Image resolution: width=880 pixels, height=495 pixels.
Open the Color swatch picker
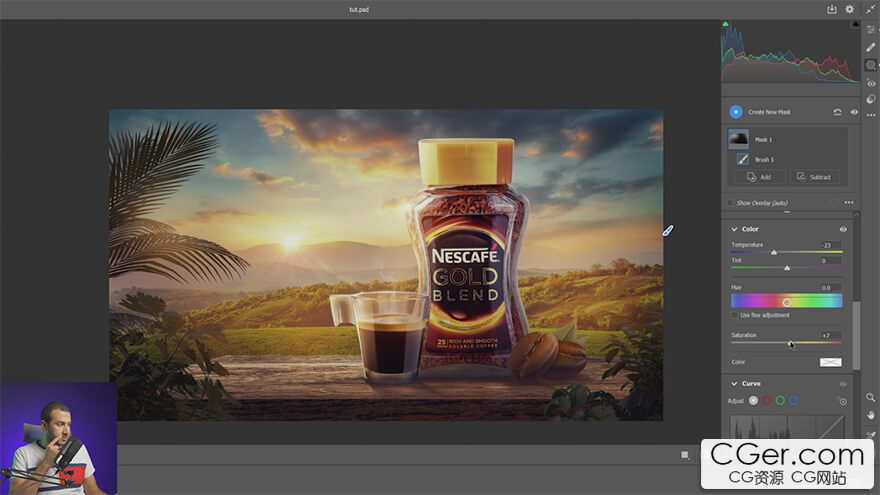tap(831, 362)
